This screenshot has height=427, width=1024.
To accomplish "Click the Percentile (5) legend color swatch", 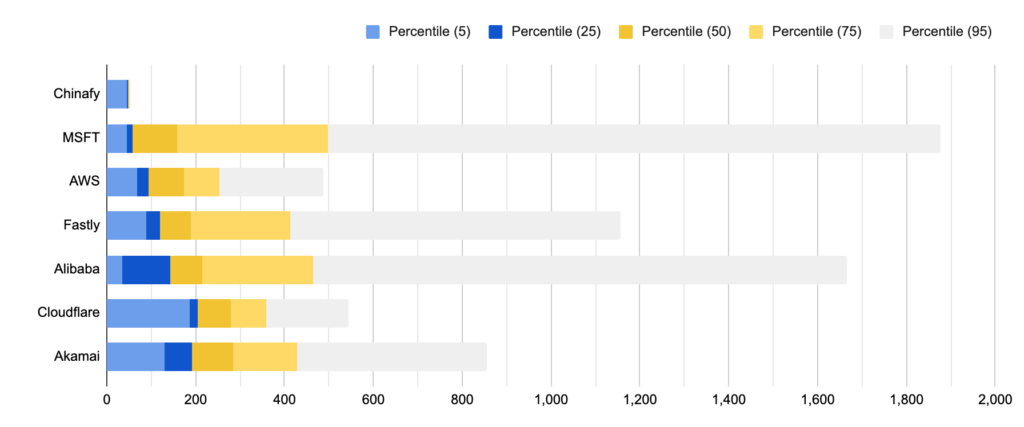I will coord(374,31).
